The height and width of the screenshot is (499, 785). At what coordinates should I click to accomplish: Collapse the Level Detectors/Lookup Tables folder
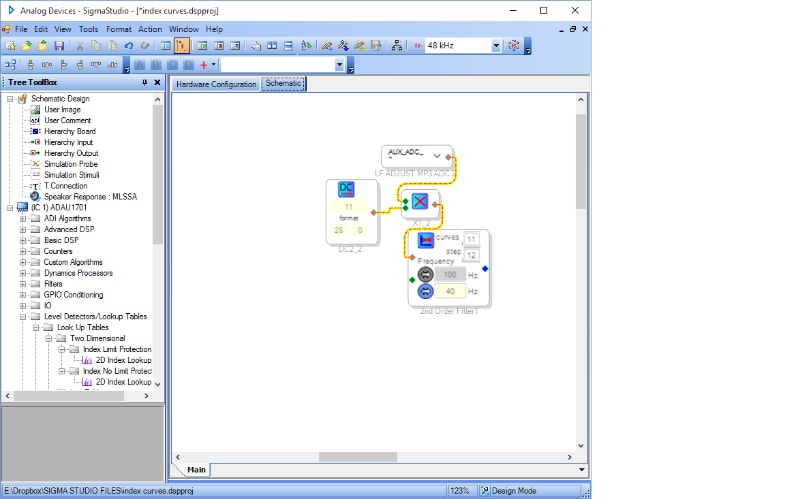23,316
